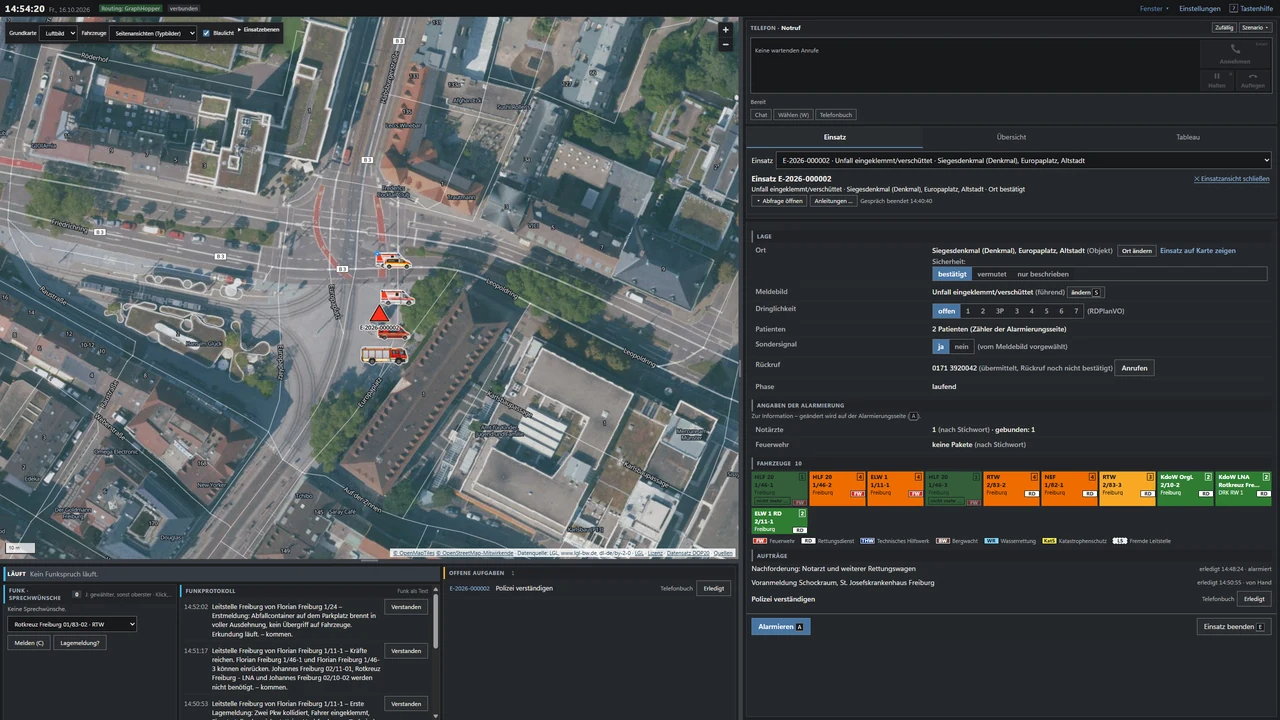The width and height of the screenshot is (1280, 720).
Task: Click the Annehmen phone handset button
Action: tap(1235, 53)
